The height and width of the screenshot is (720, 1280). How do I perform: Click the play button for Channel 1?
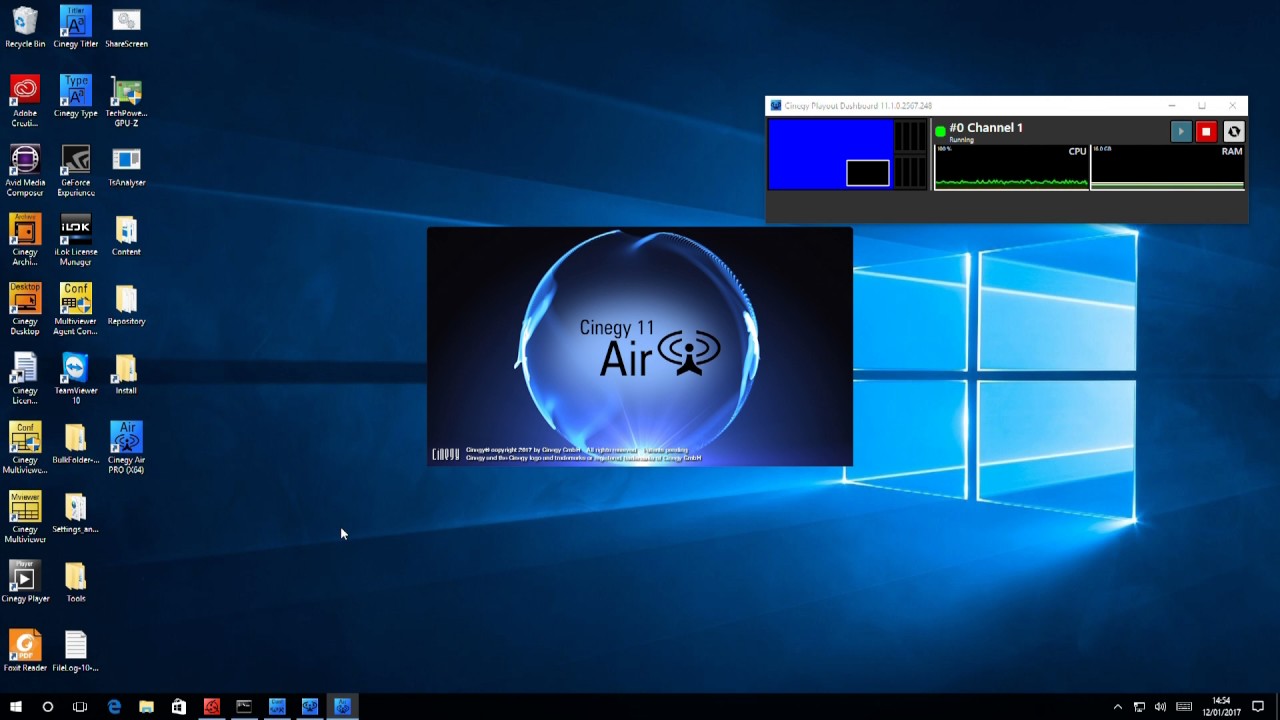pyautogui.click(x=1181, y=132)
